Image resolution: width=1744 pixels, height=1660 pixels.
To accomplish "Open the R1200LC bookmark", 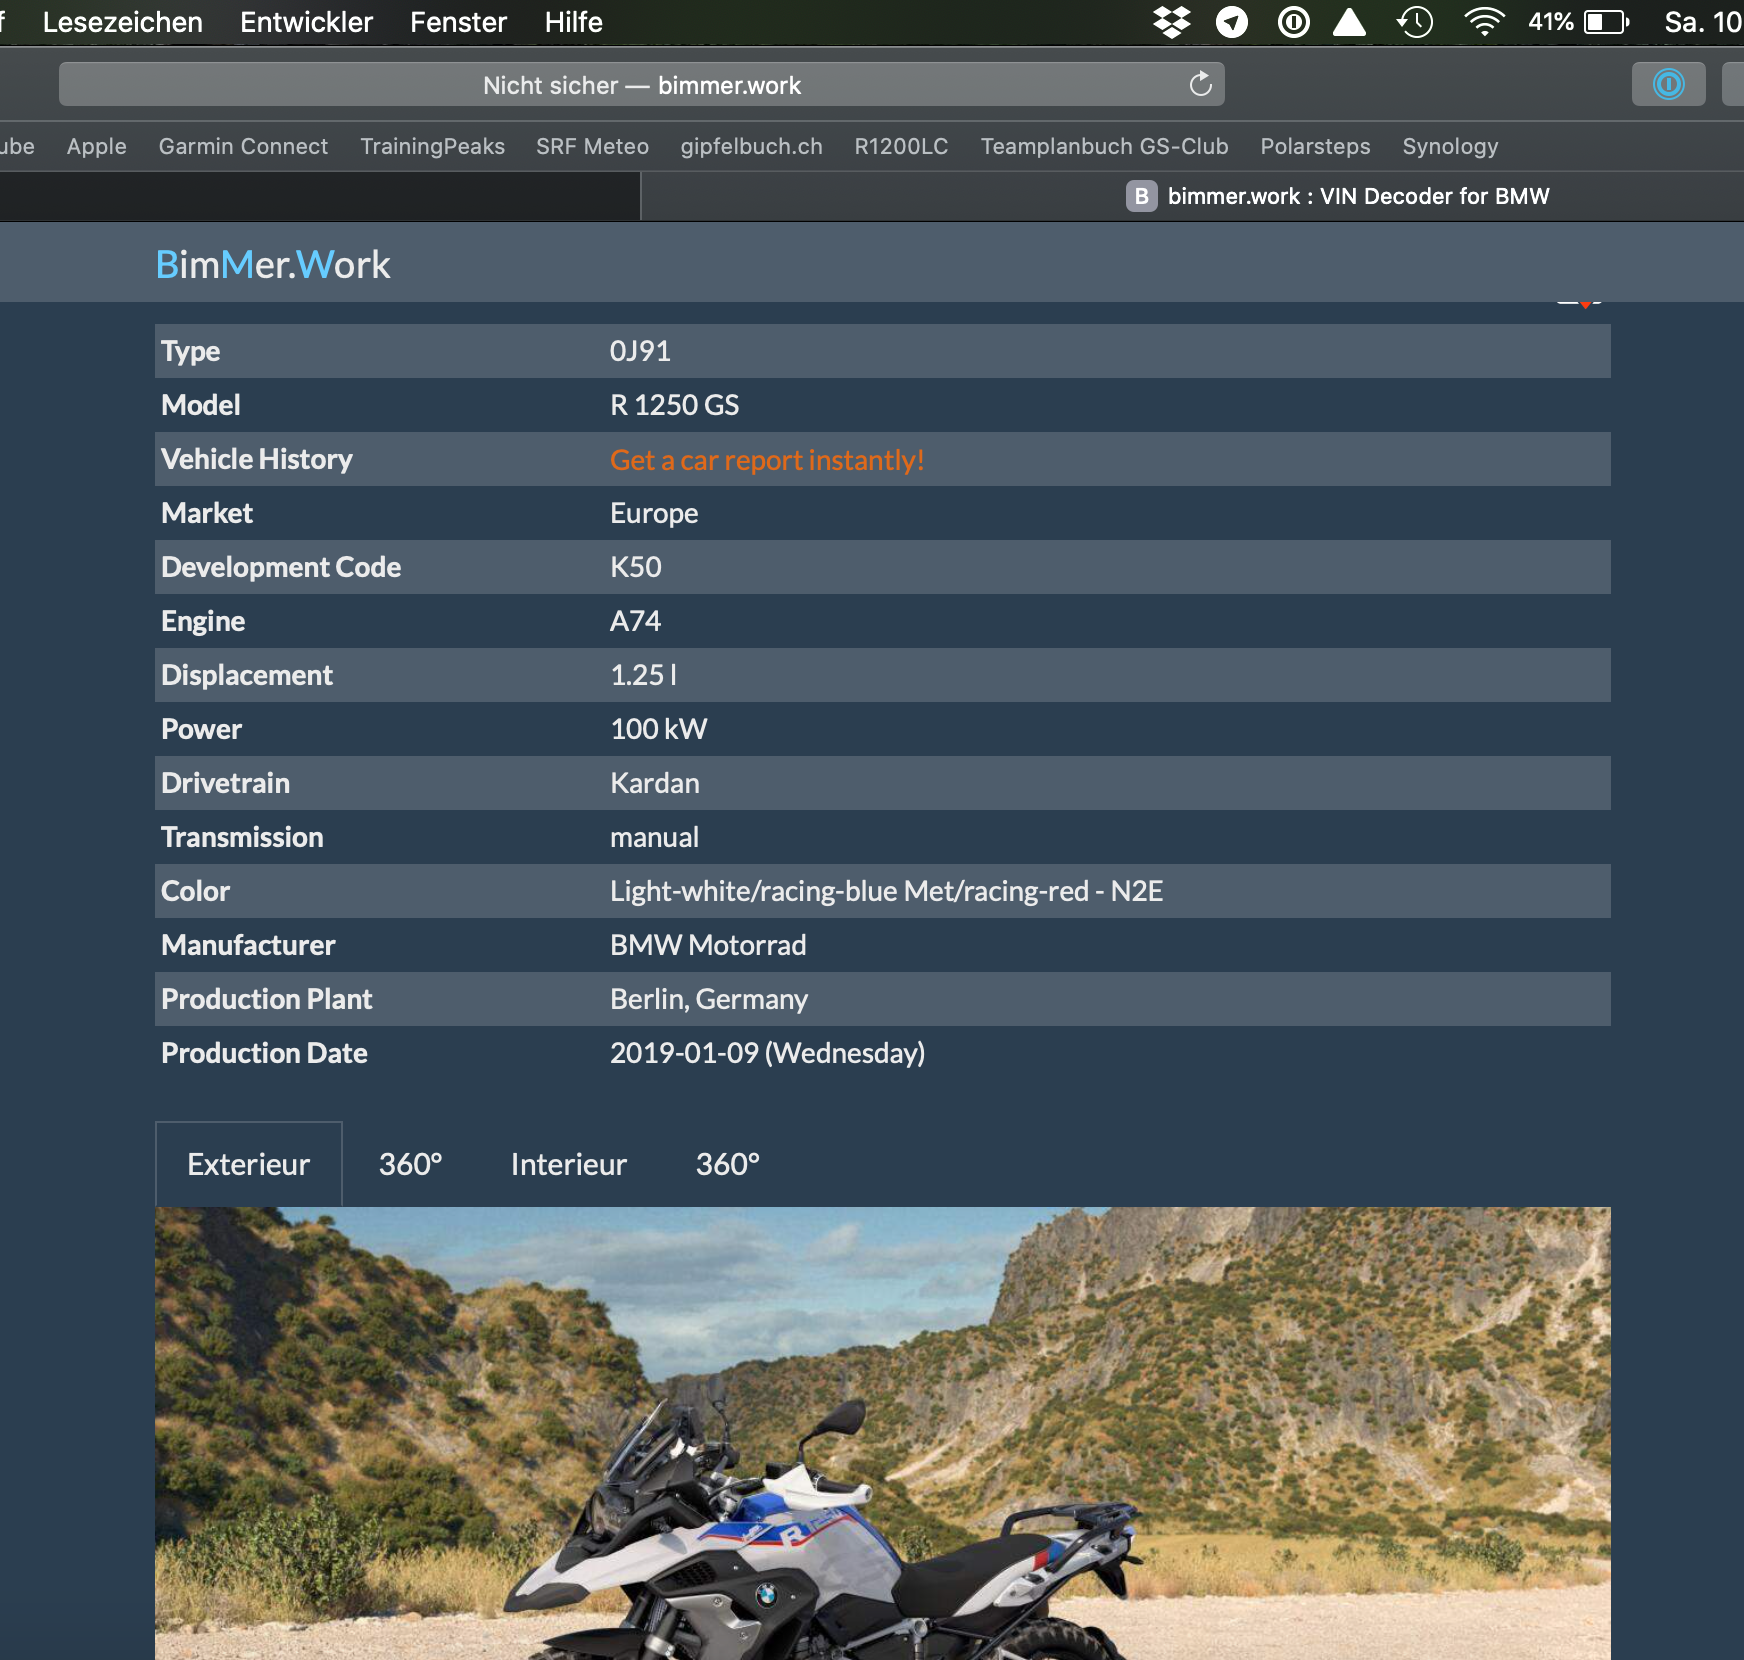I will tap(901, 146).
